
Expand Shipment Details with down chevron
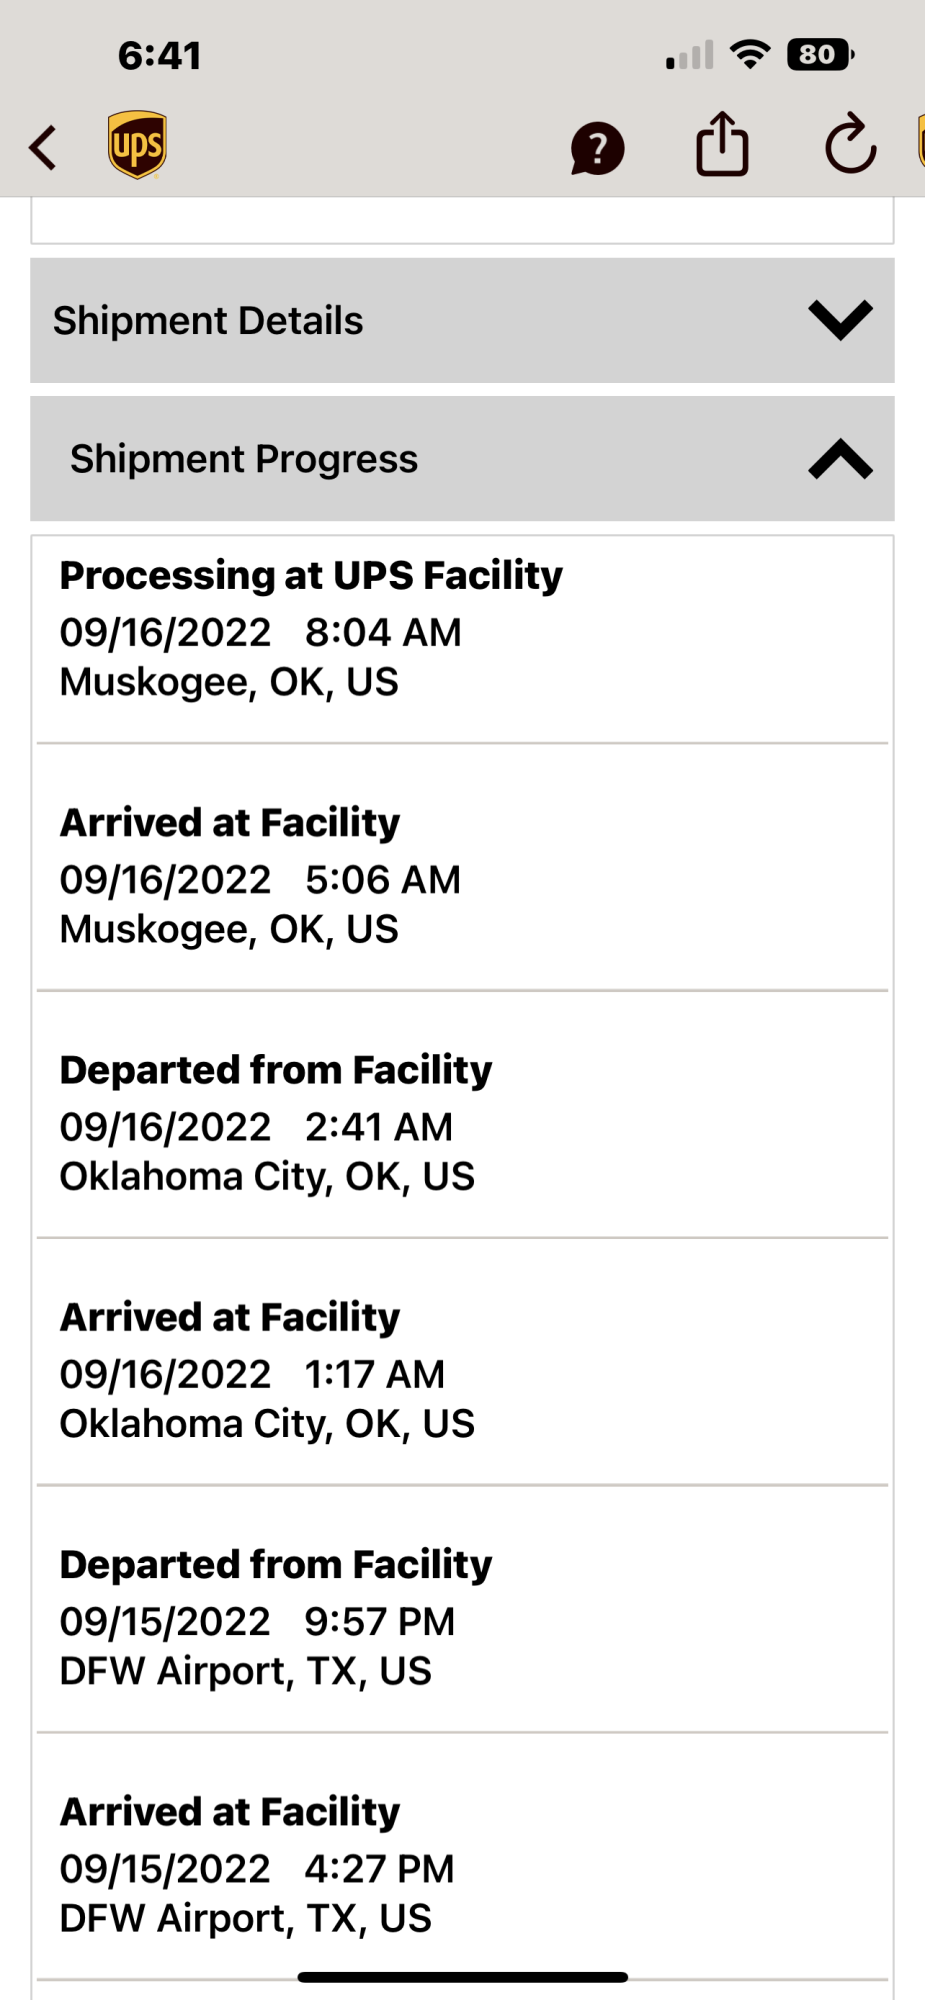click(x=840, y=320)
